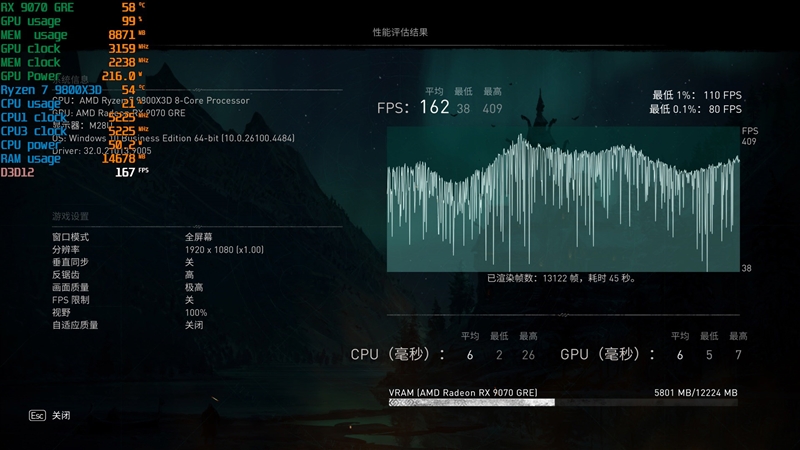This screenshot has height=450, width=800.
Task: Click the FPS history graph
Action: [x=563, y=199]
